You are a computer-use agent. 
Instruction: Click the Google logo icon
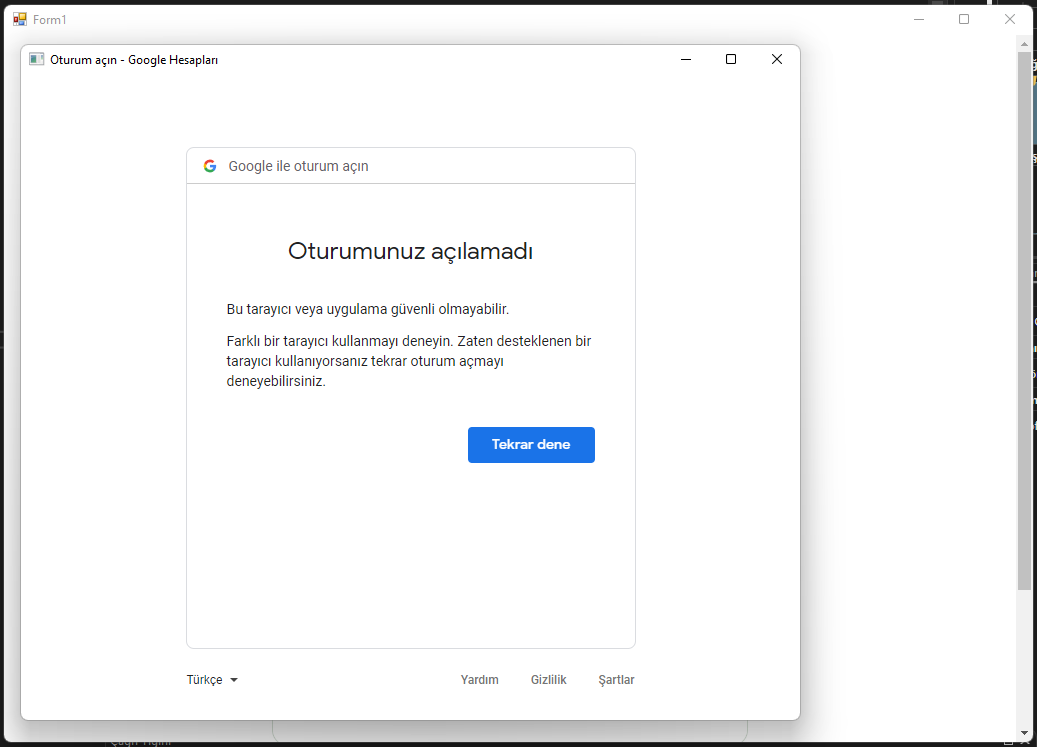[210, 166]
